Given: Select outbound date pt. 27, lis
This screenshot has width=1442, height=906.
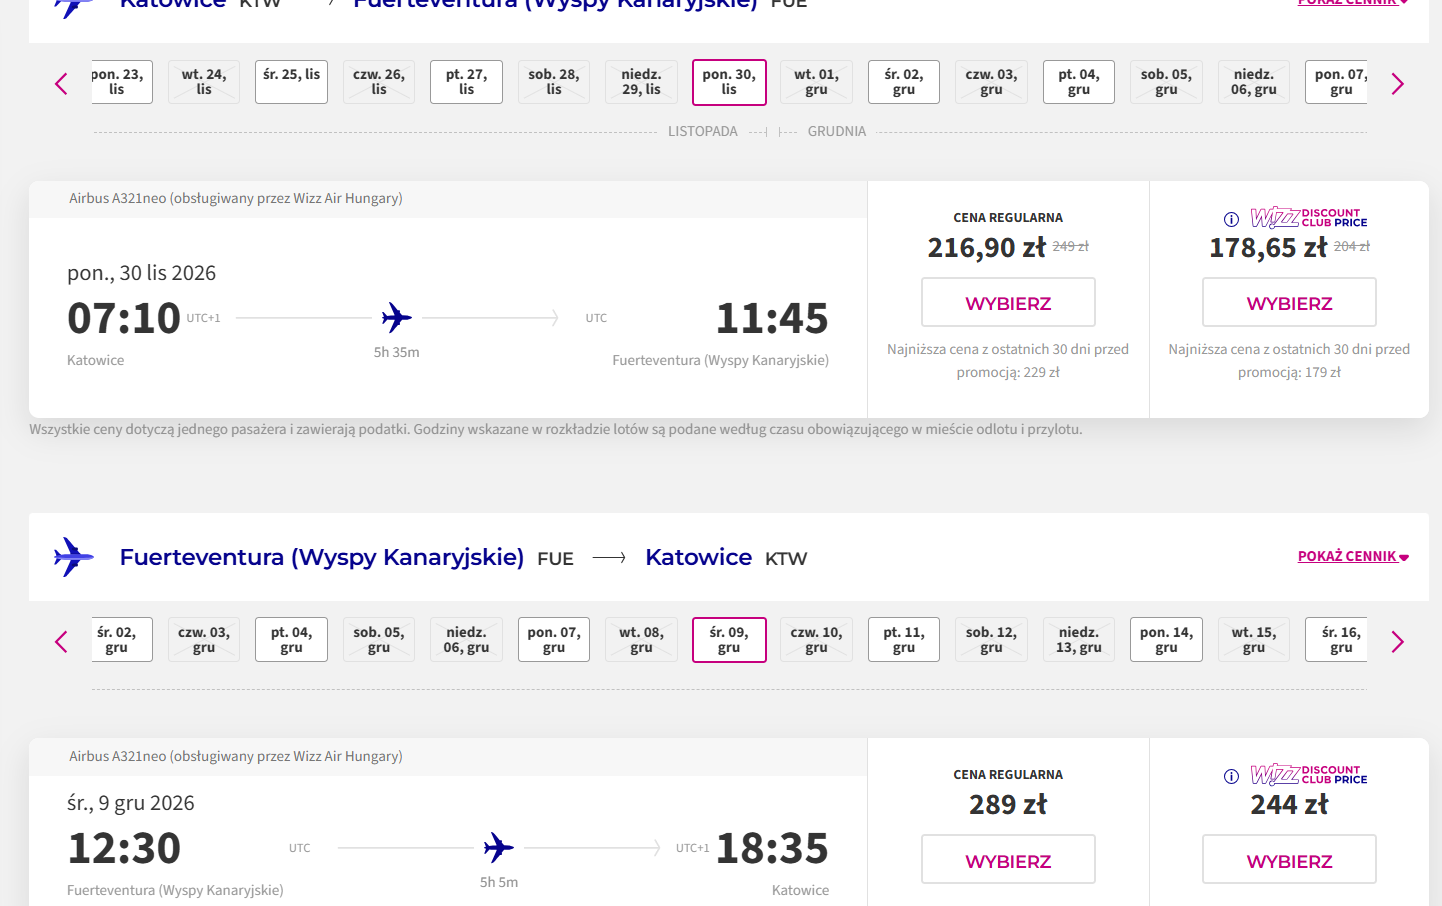Looking at the screenshot, I should tap(466, 82).
